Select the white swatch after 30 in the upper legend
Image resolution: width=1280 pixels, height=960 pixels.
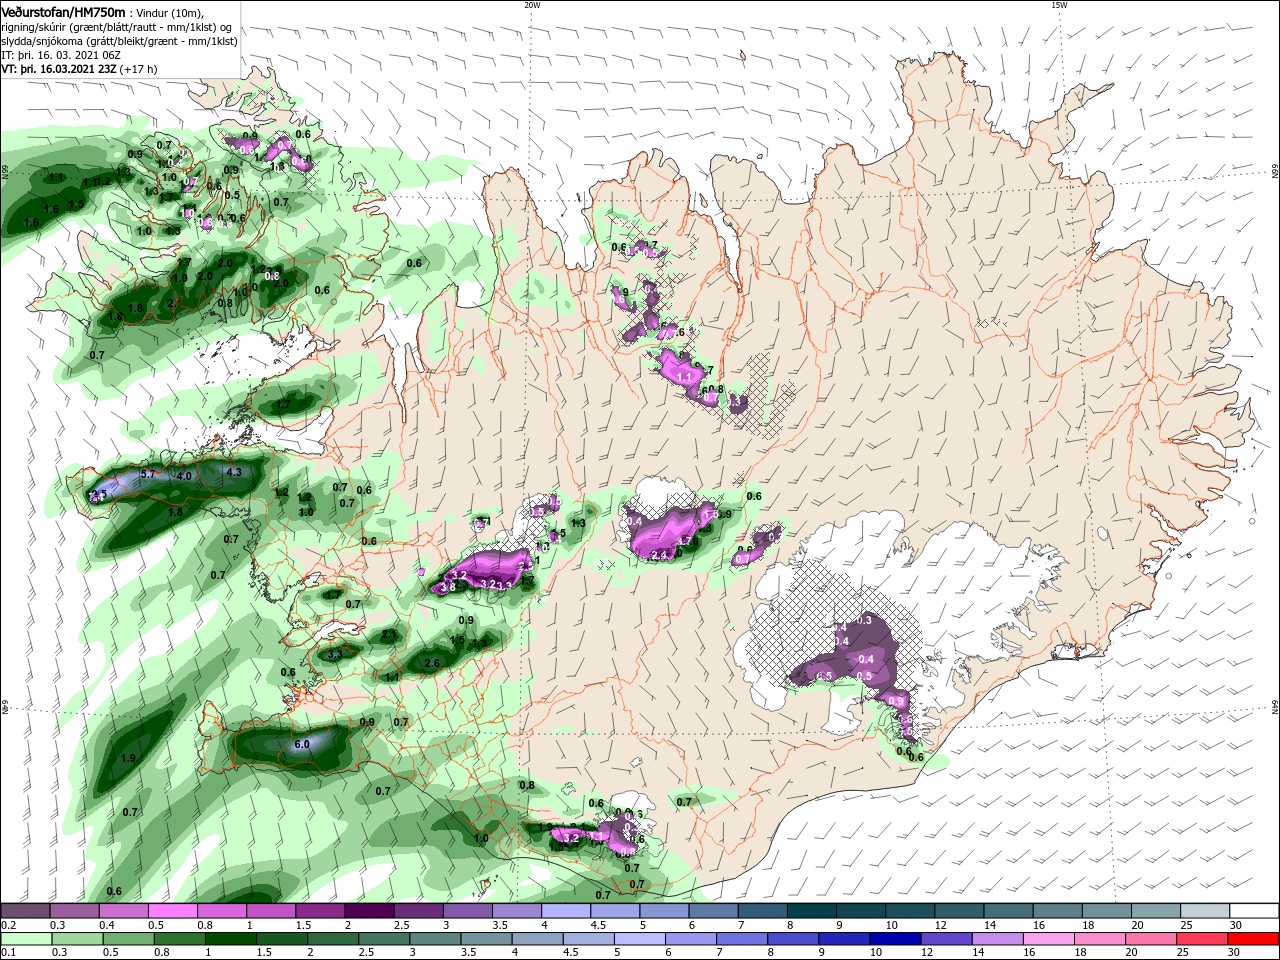coord(1255,911)
